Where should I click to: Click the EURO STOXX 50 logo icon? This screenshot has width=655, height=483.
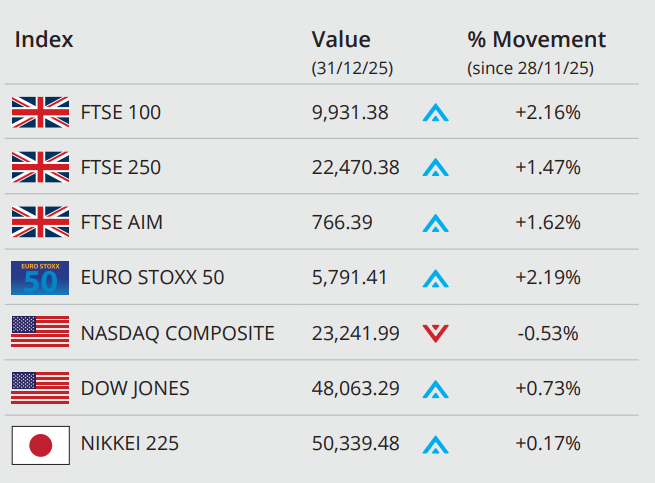click(x=40, y=277)
